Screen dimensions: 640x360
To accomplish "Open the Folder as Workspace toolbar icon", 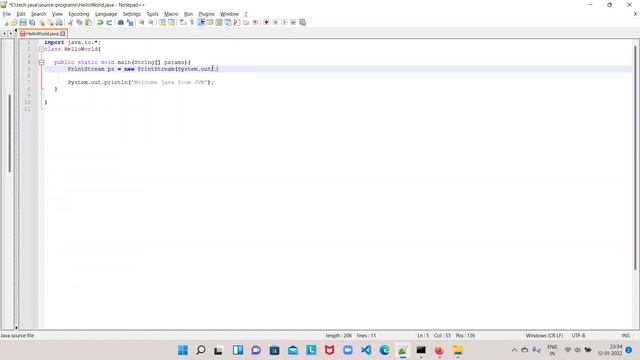I will point(246,22).
